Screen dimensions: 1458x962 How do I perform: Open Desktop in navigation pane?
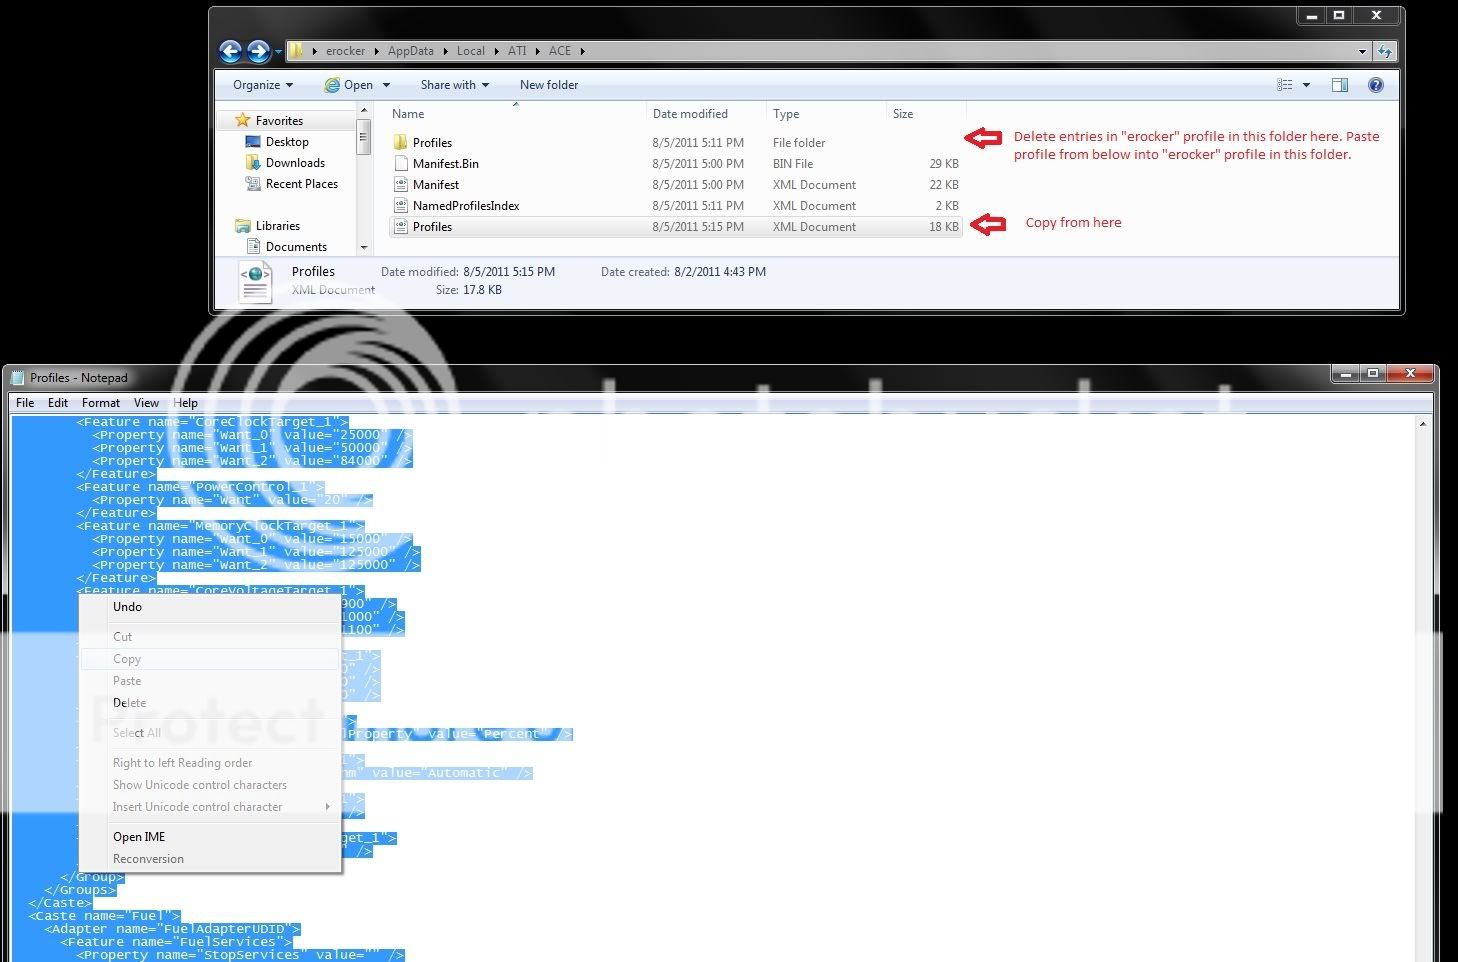(x=287, y=142)
